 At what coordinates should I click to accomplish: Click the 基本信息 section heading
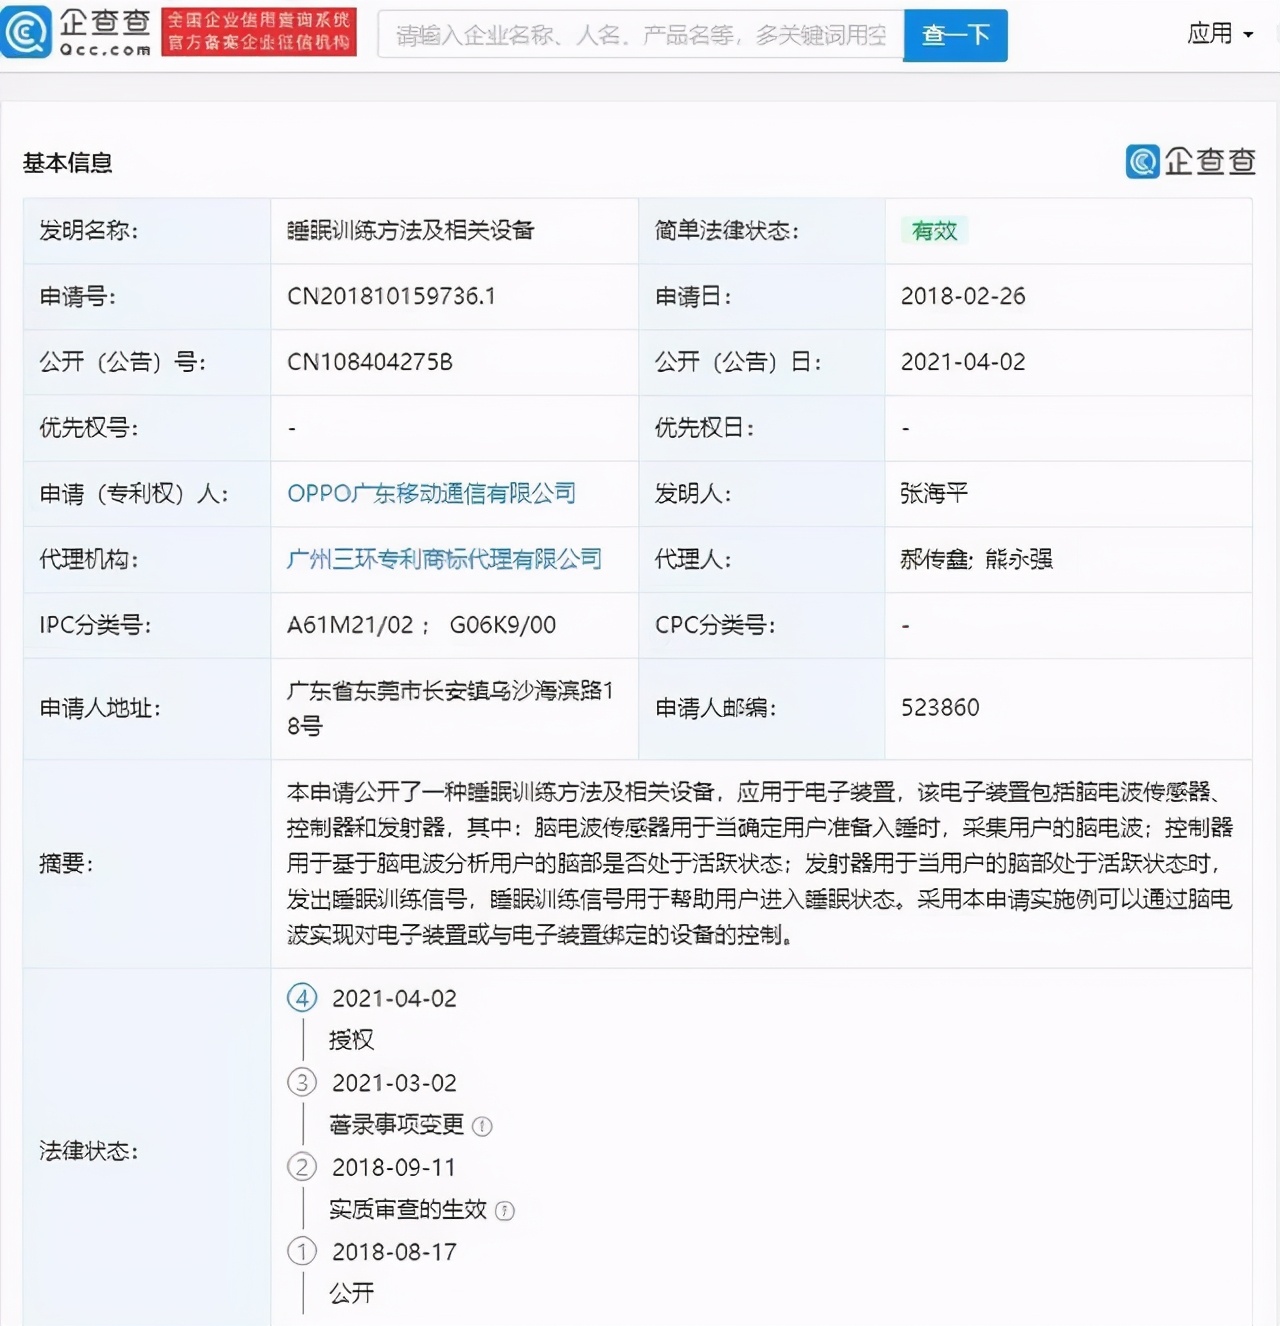[67, 162]
